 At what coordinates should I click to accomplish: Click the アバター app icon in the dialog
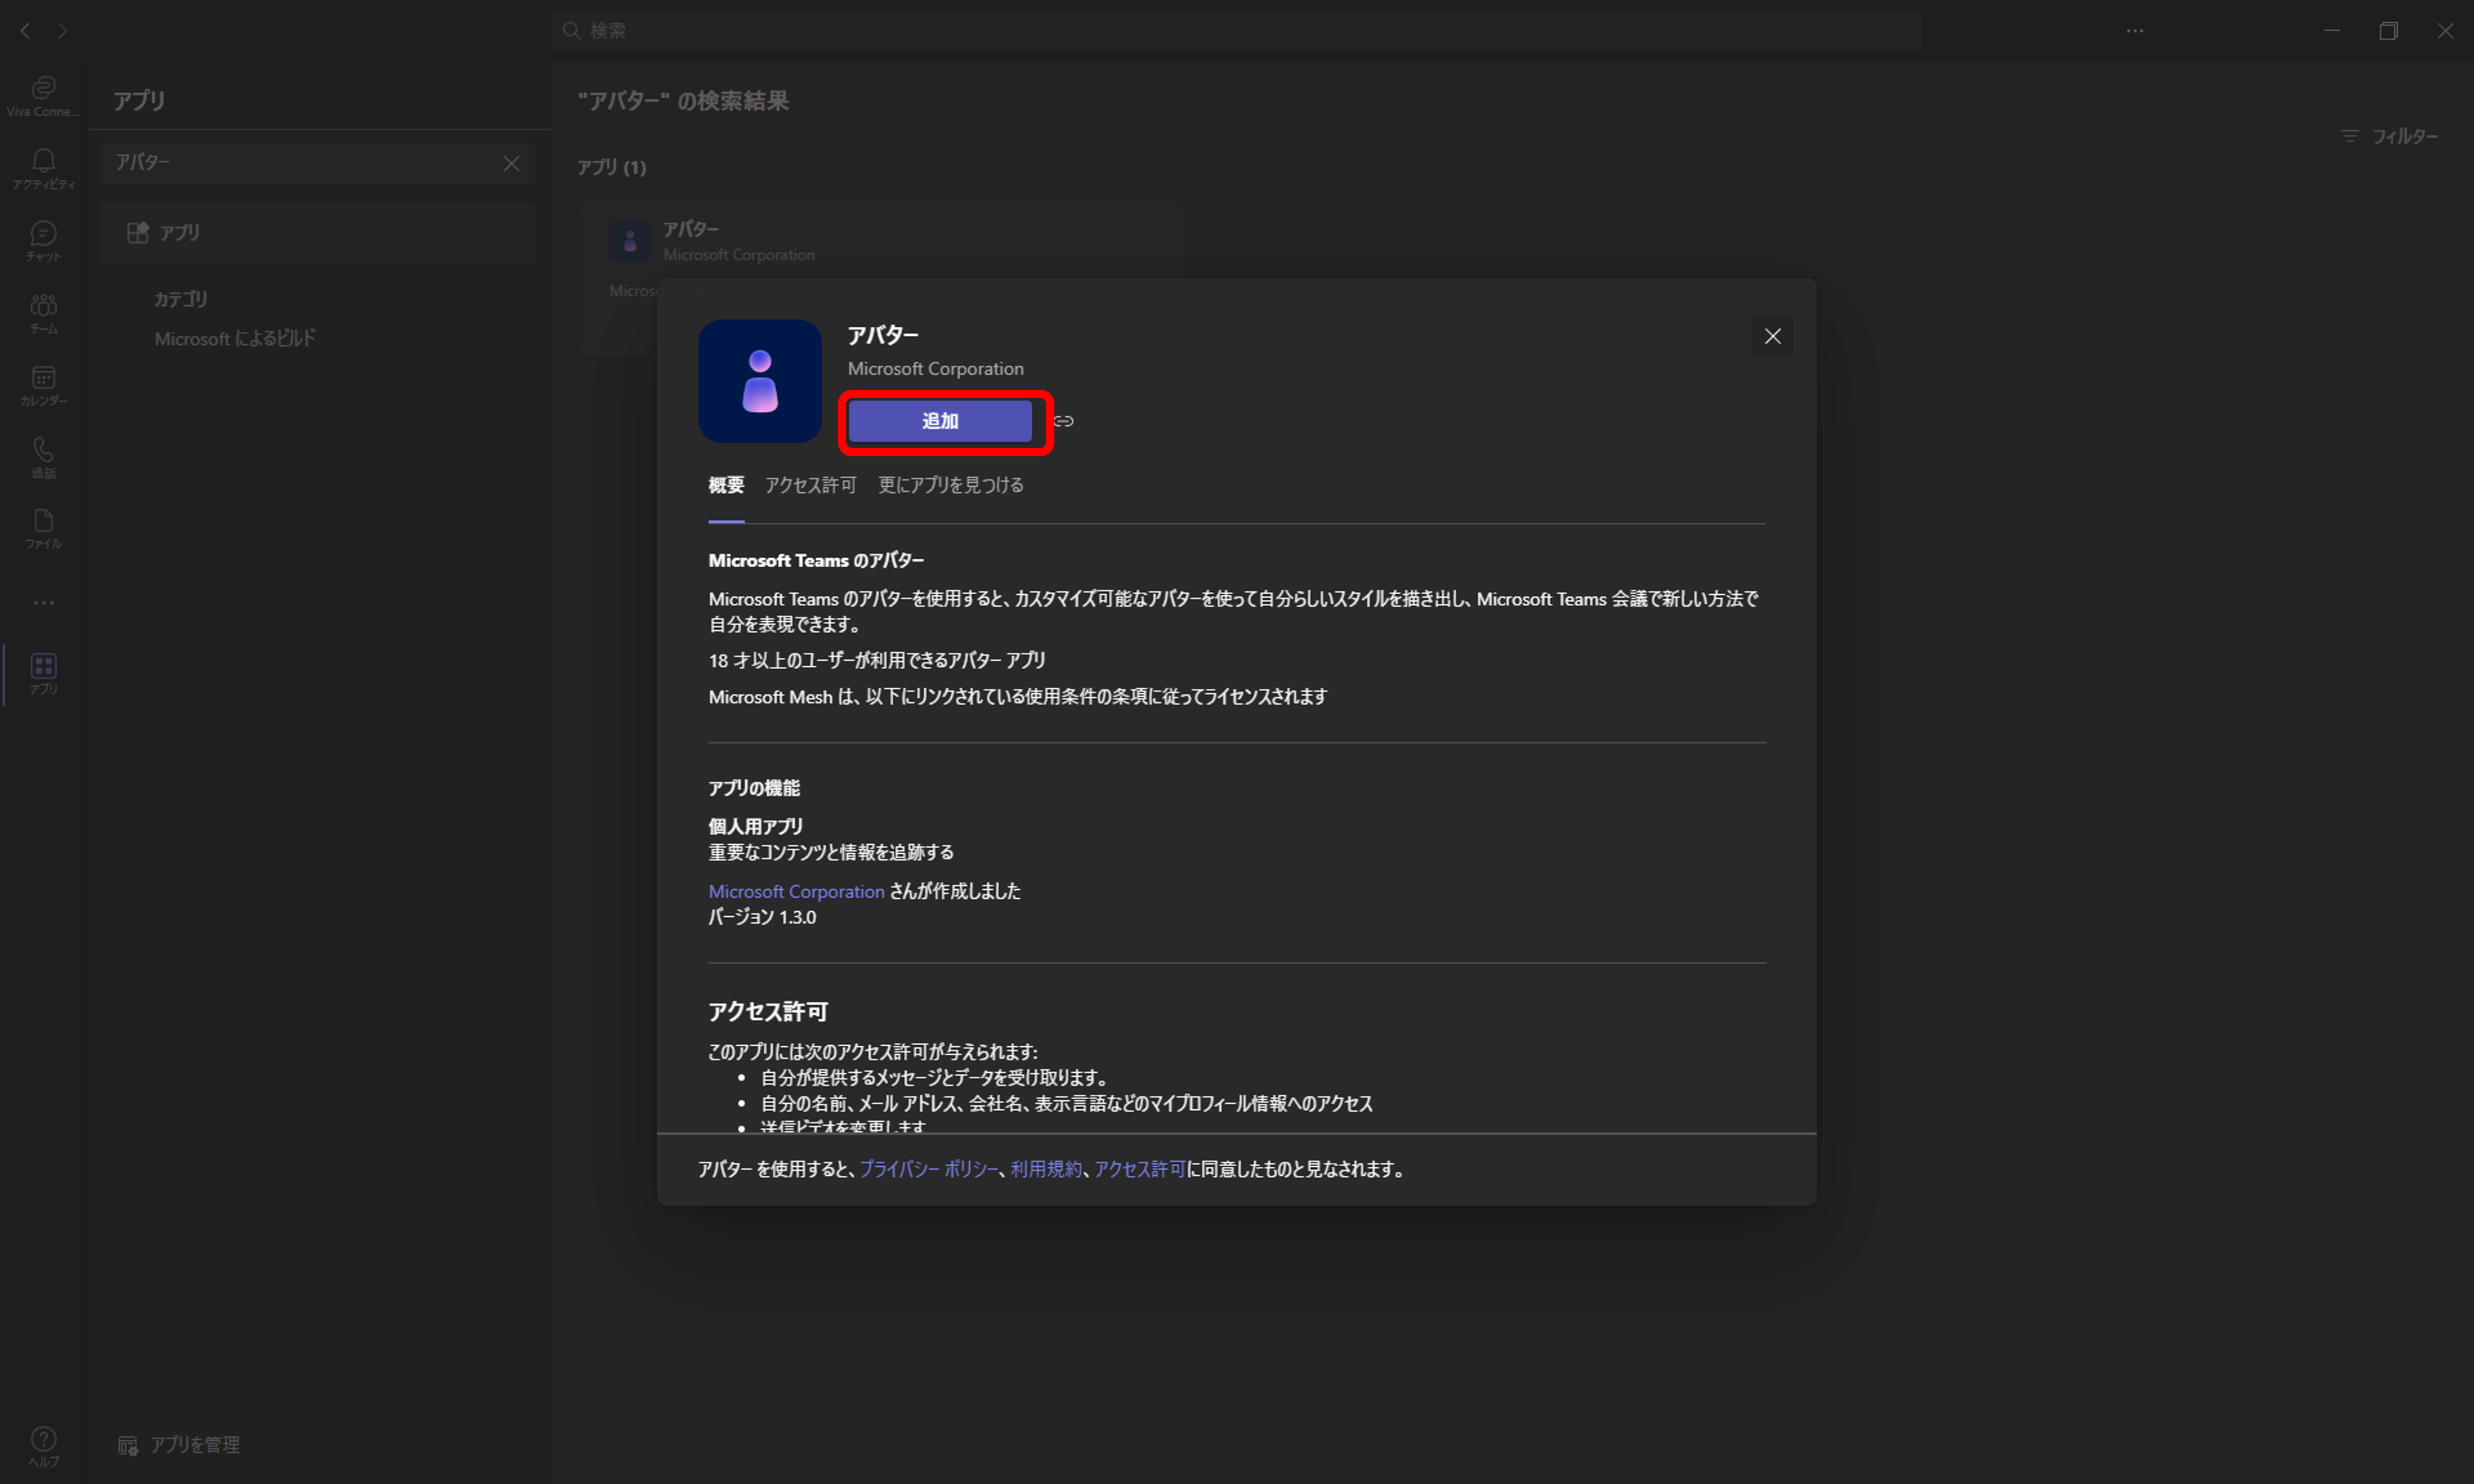pos(760,381)
